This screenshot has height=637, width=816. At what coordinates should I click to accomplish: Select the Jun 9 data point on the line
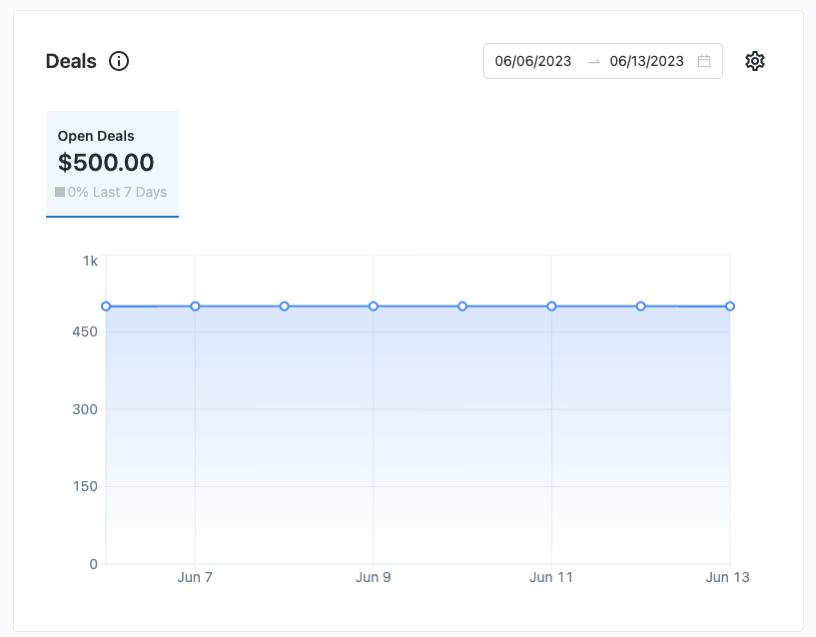373,306
